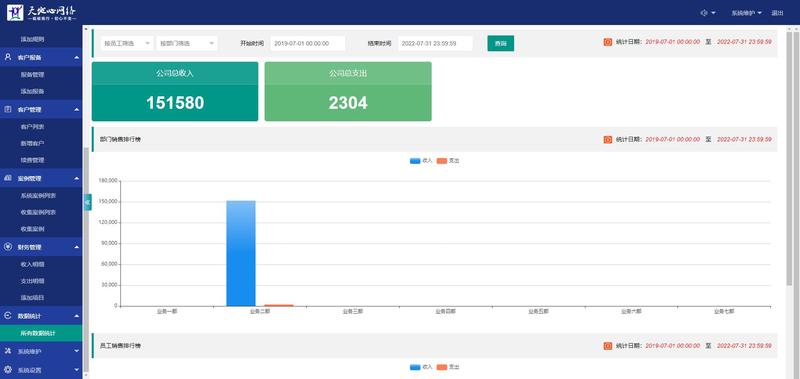Click the 案例管理 icon in sidebar
Screen dimensions: 800x379
click(8, 178)
